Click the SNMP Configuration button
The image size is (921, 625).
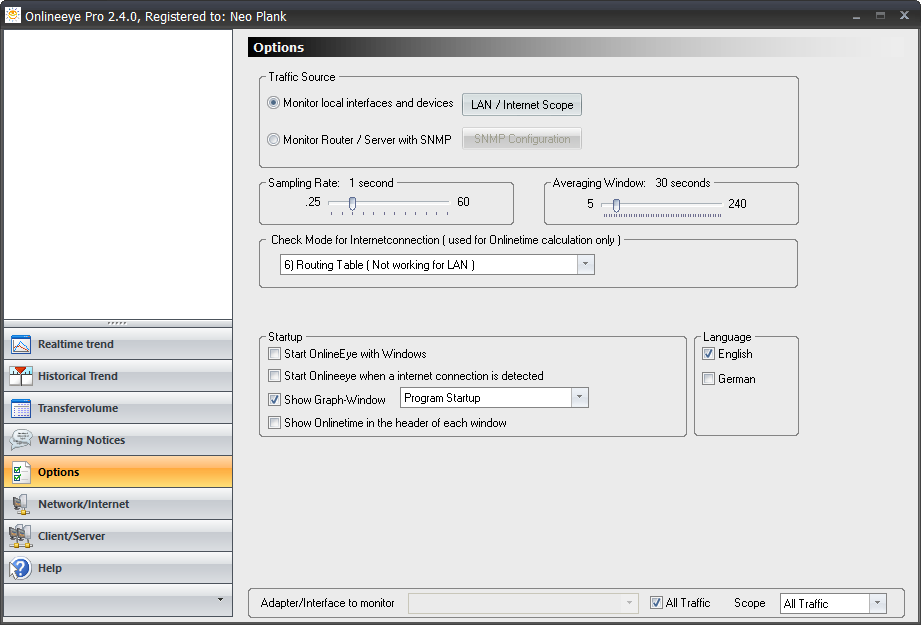(522, 139)
